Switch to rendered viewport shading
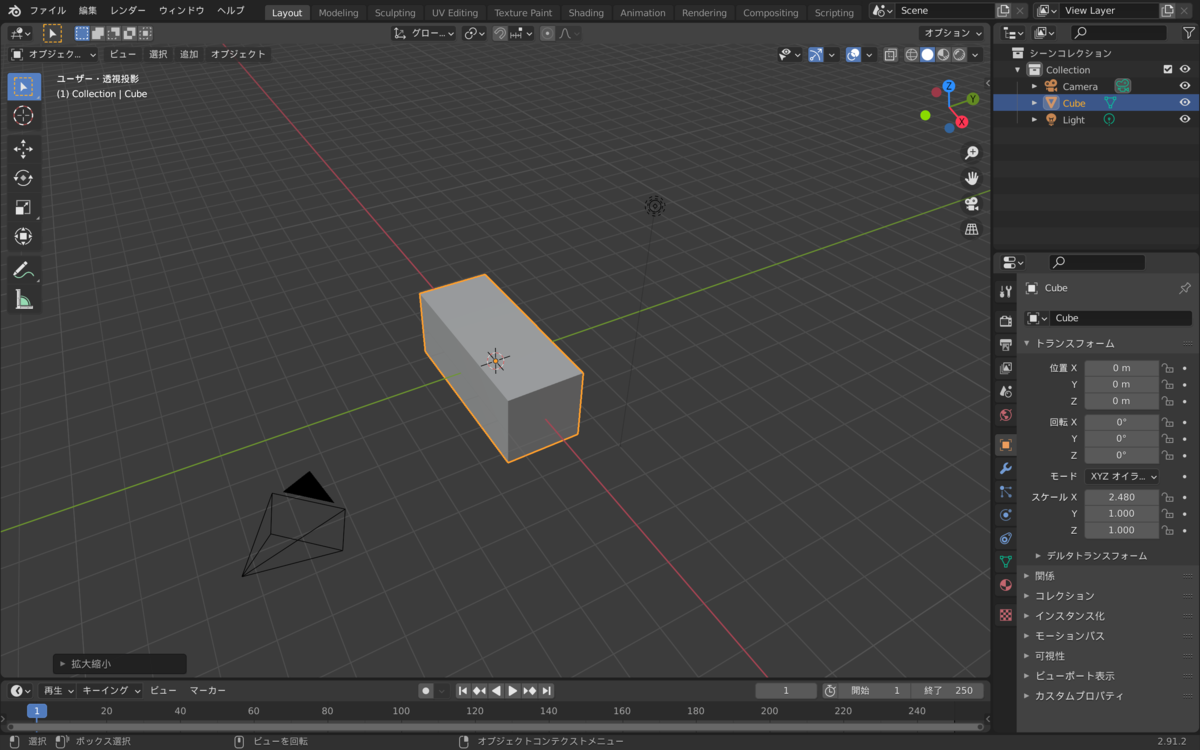The image size is (1200, 750). (959, 55)
